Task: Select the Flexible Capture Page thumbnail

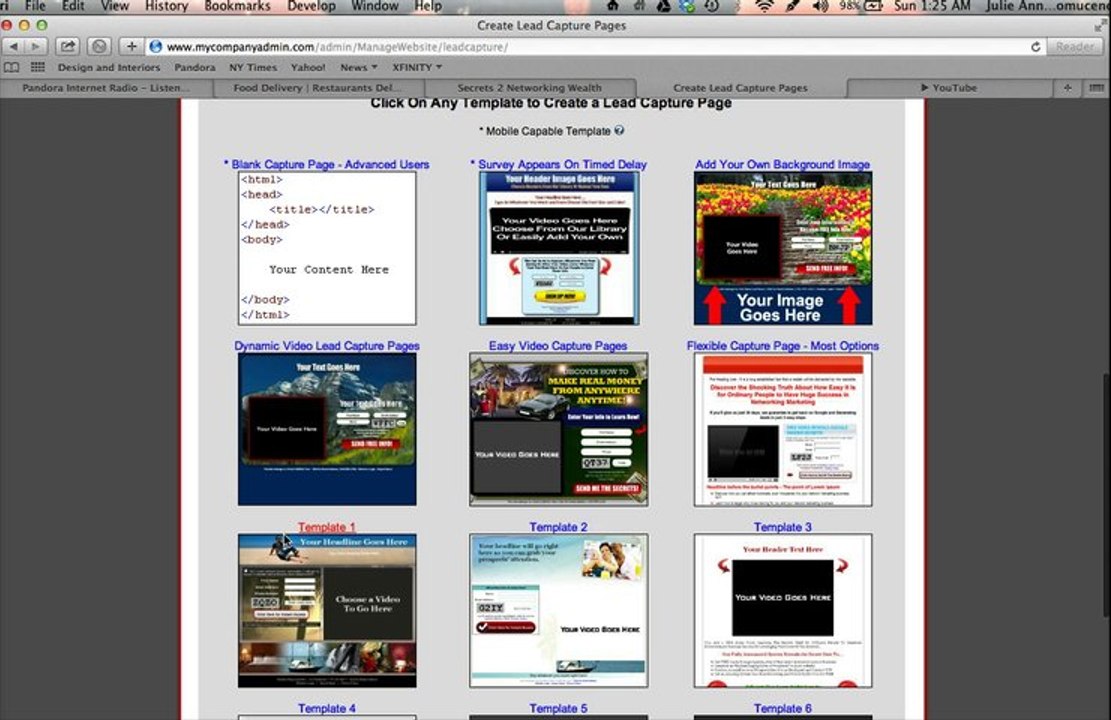Action: click(x=782, y=429)
